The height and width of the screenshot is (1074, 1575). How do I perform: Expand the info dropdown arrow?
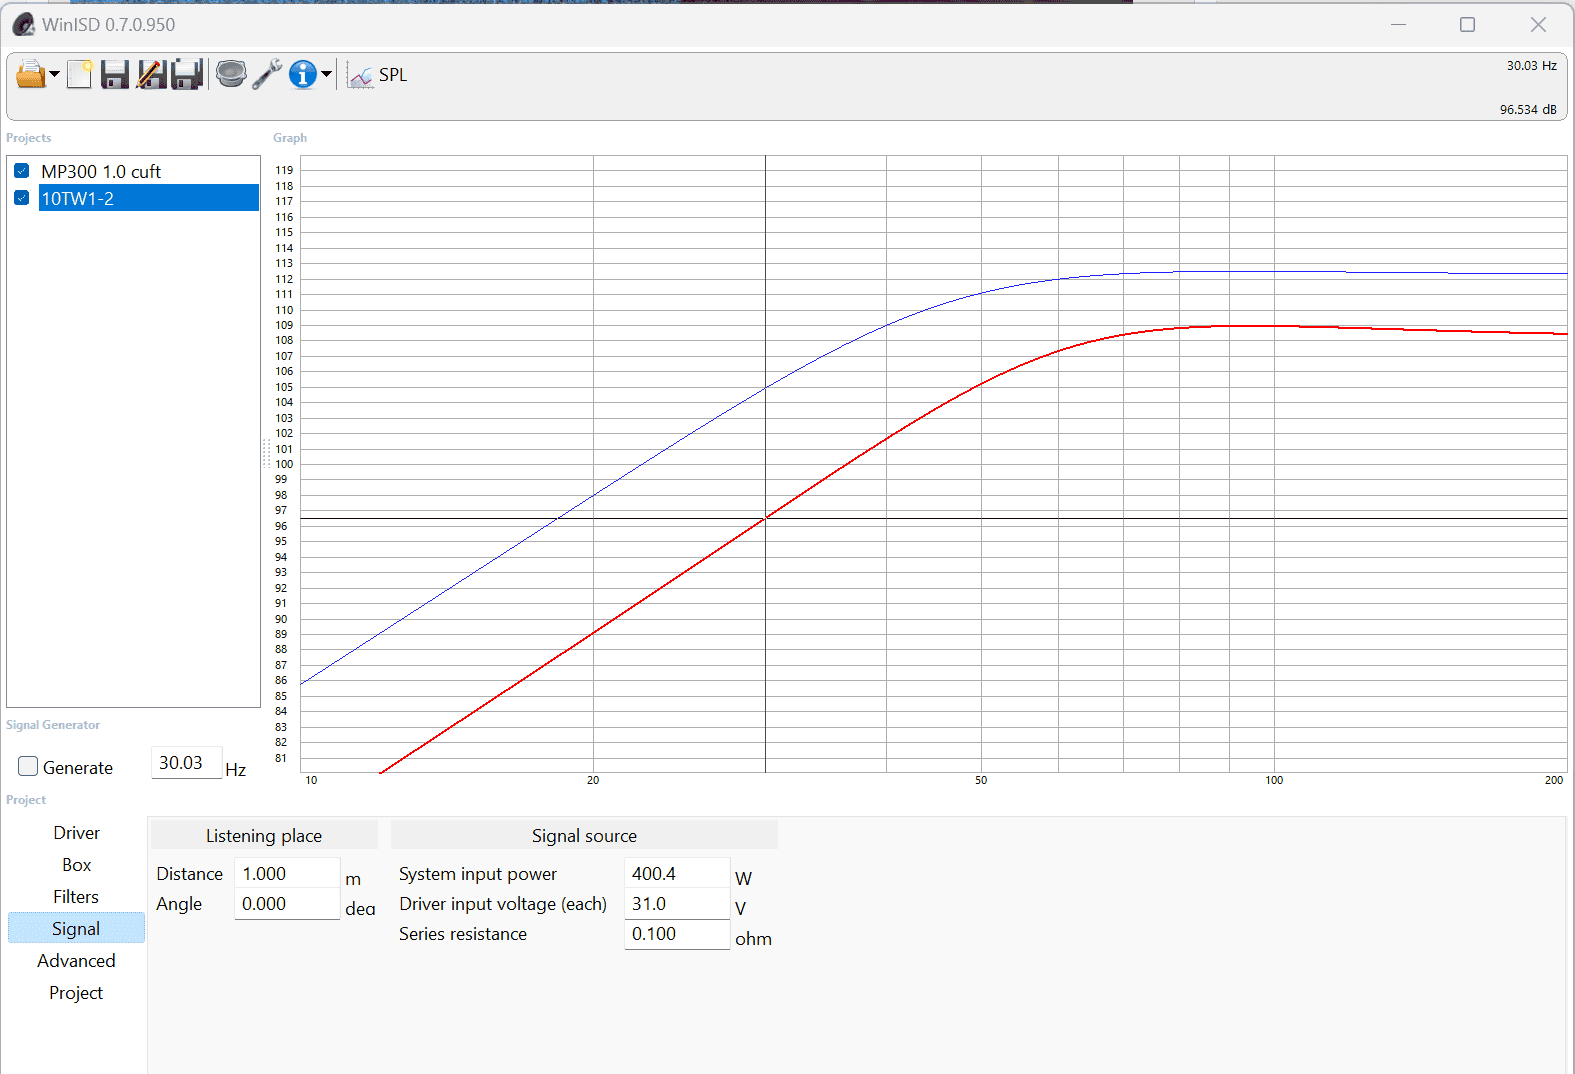(x=326, y=74)
